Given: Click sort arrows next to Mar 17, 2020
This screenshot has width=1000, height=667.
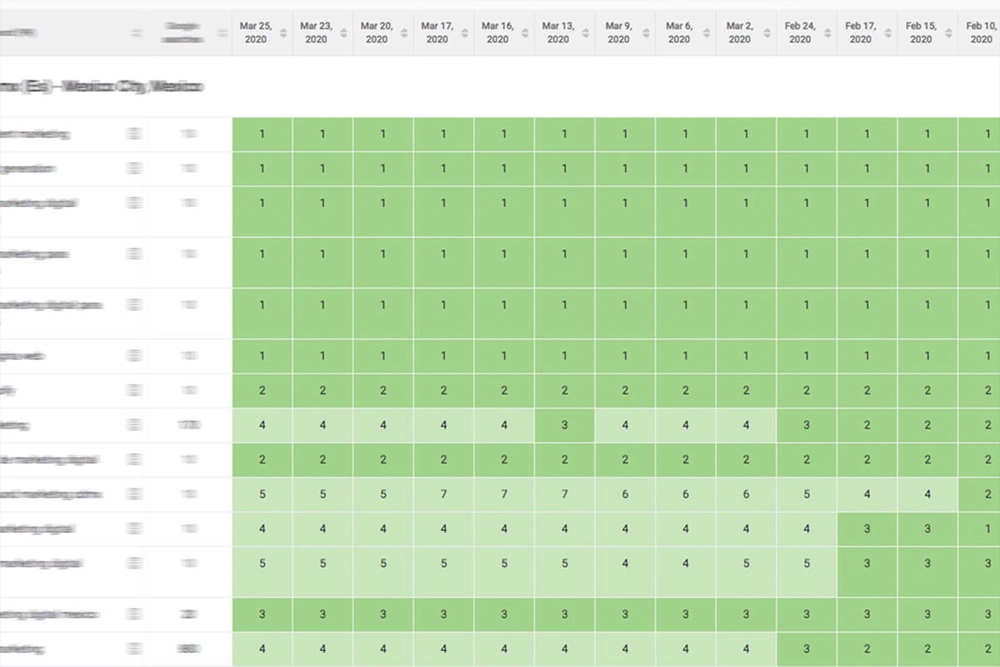Looking at the screenshot, I should point(464,33).
